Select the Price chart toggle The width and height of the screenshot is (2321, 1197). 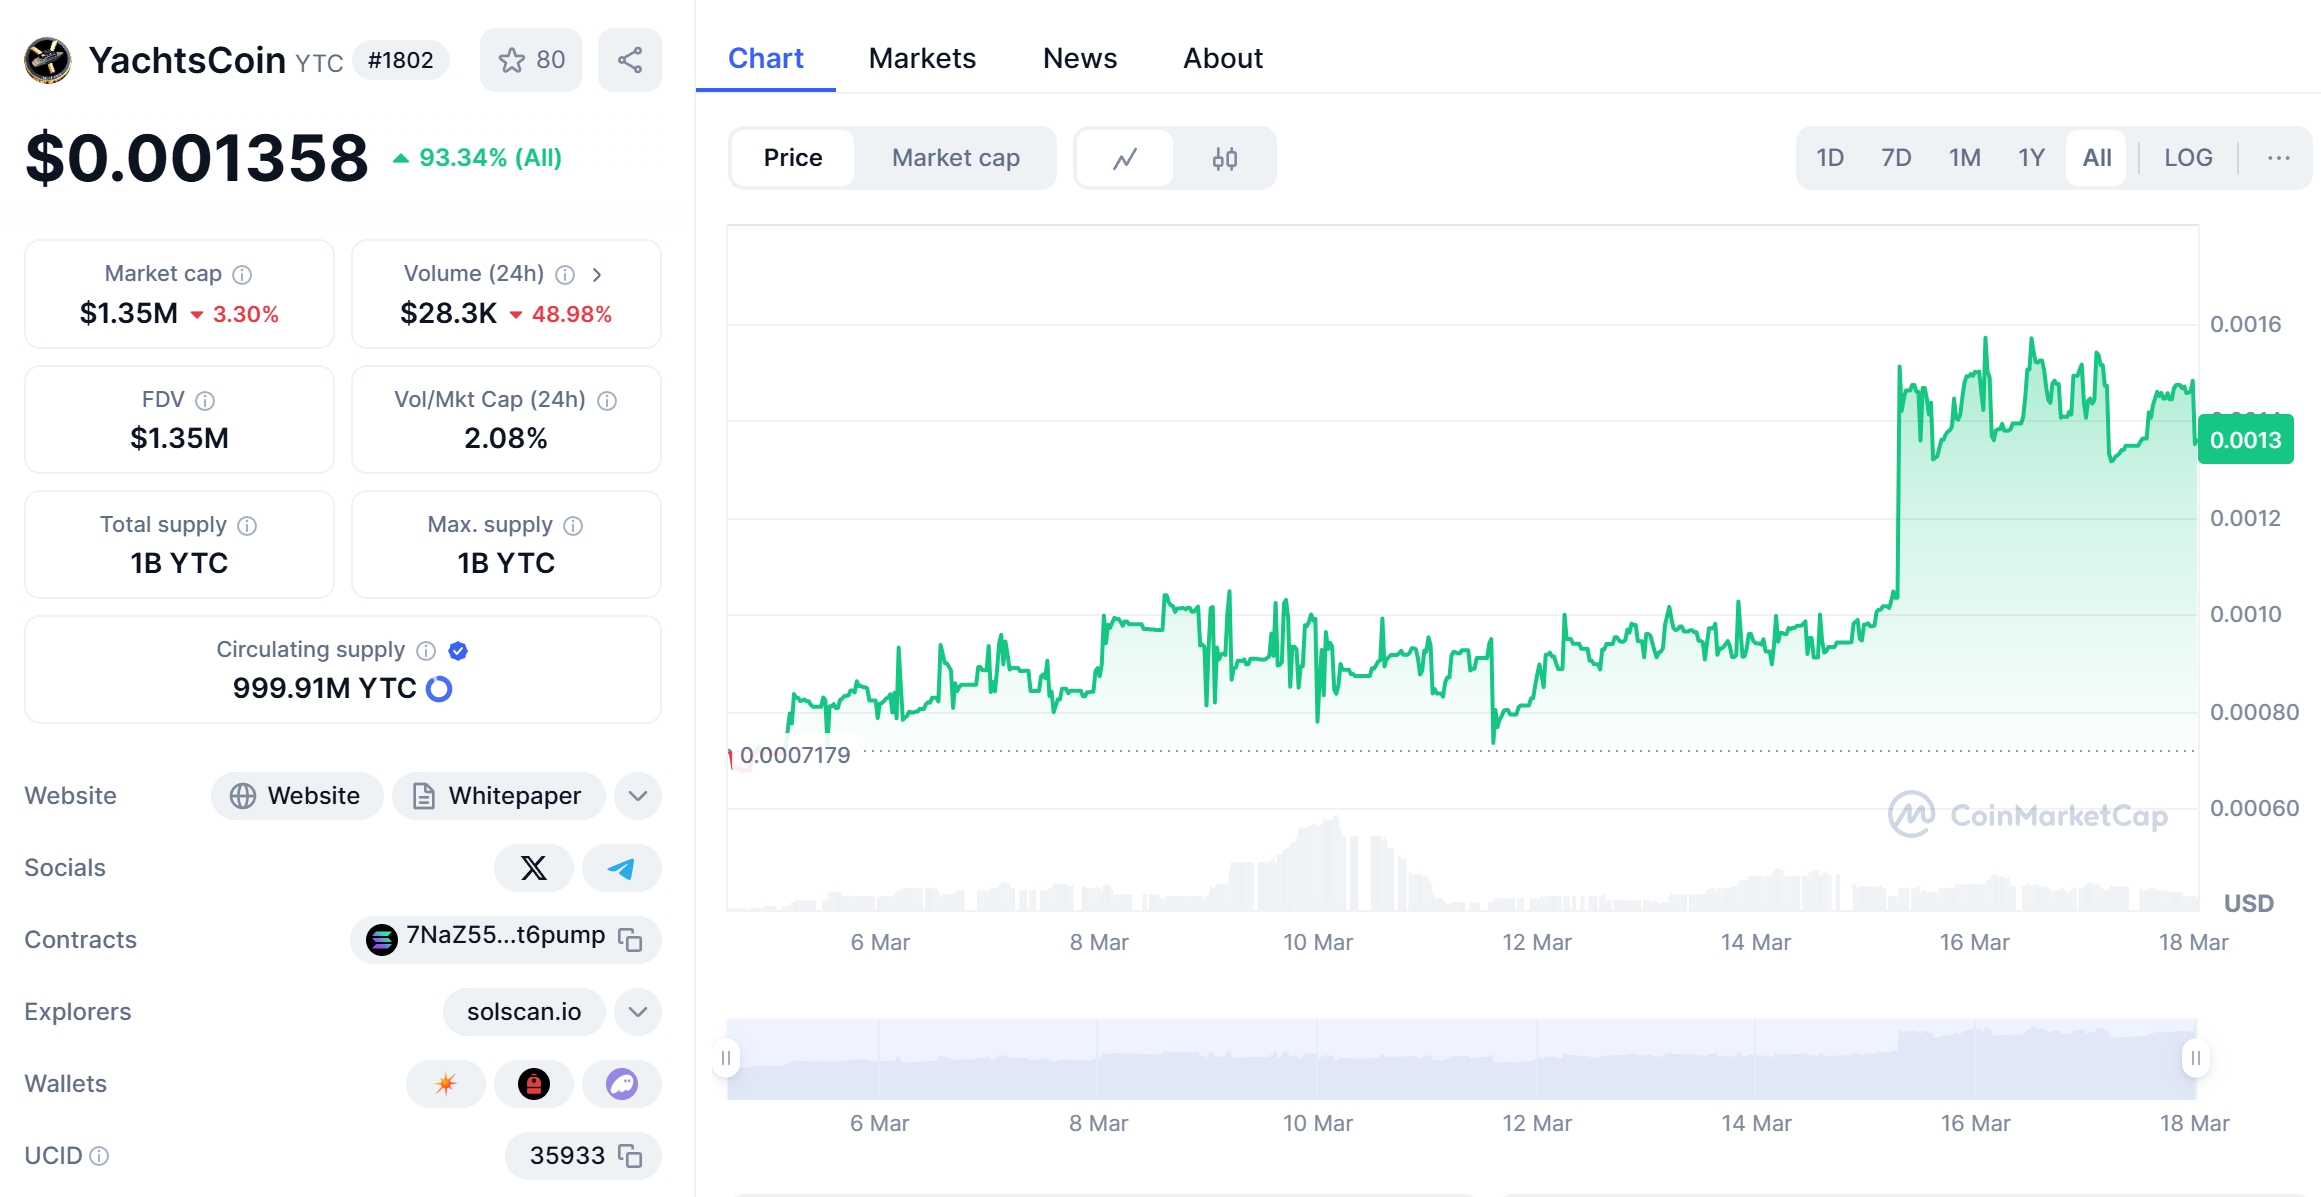click(793, 158)
